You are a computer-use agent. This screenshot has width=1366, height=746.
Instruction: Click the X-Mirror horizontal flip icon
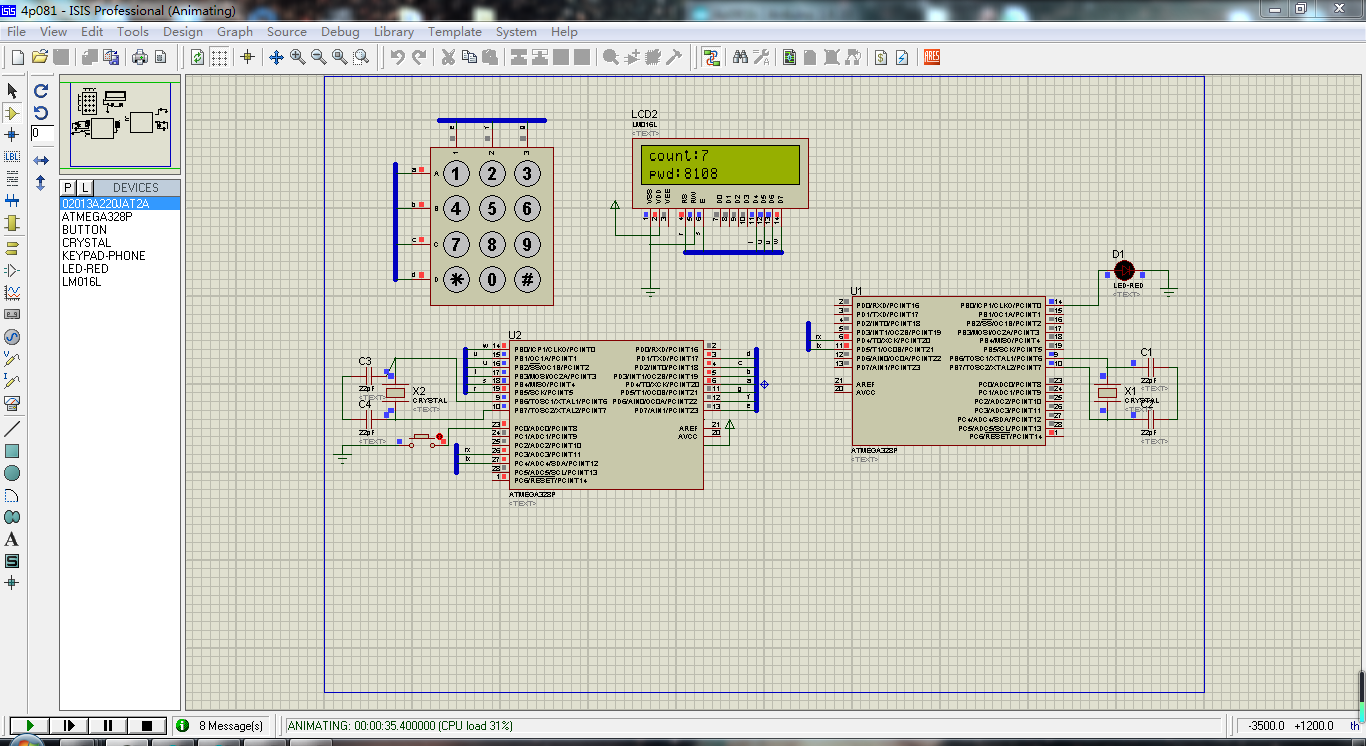(41, 160)
